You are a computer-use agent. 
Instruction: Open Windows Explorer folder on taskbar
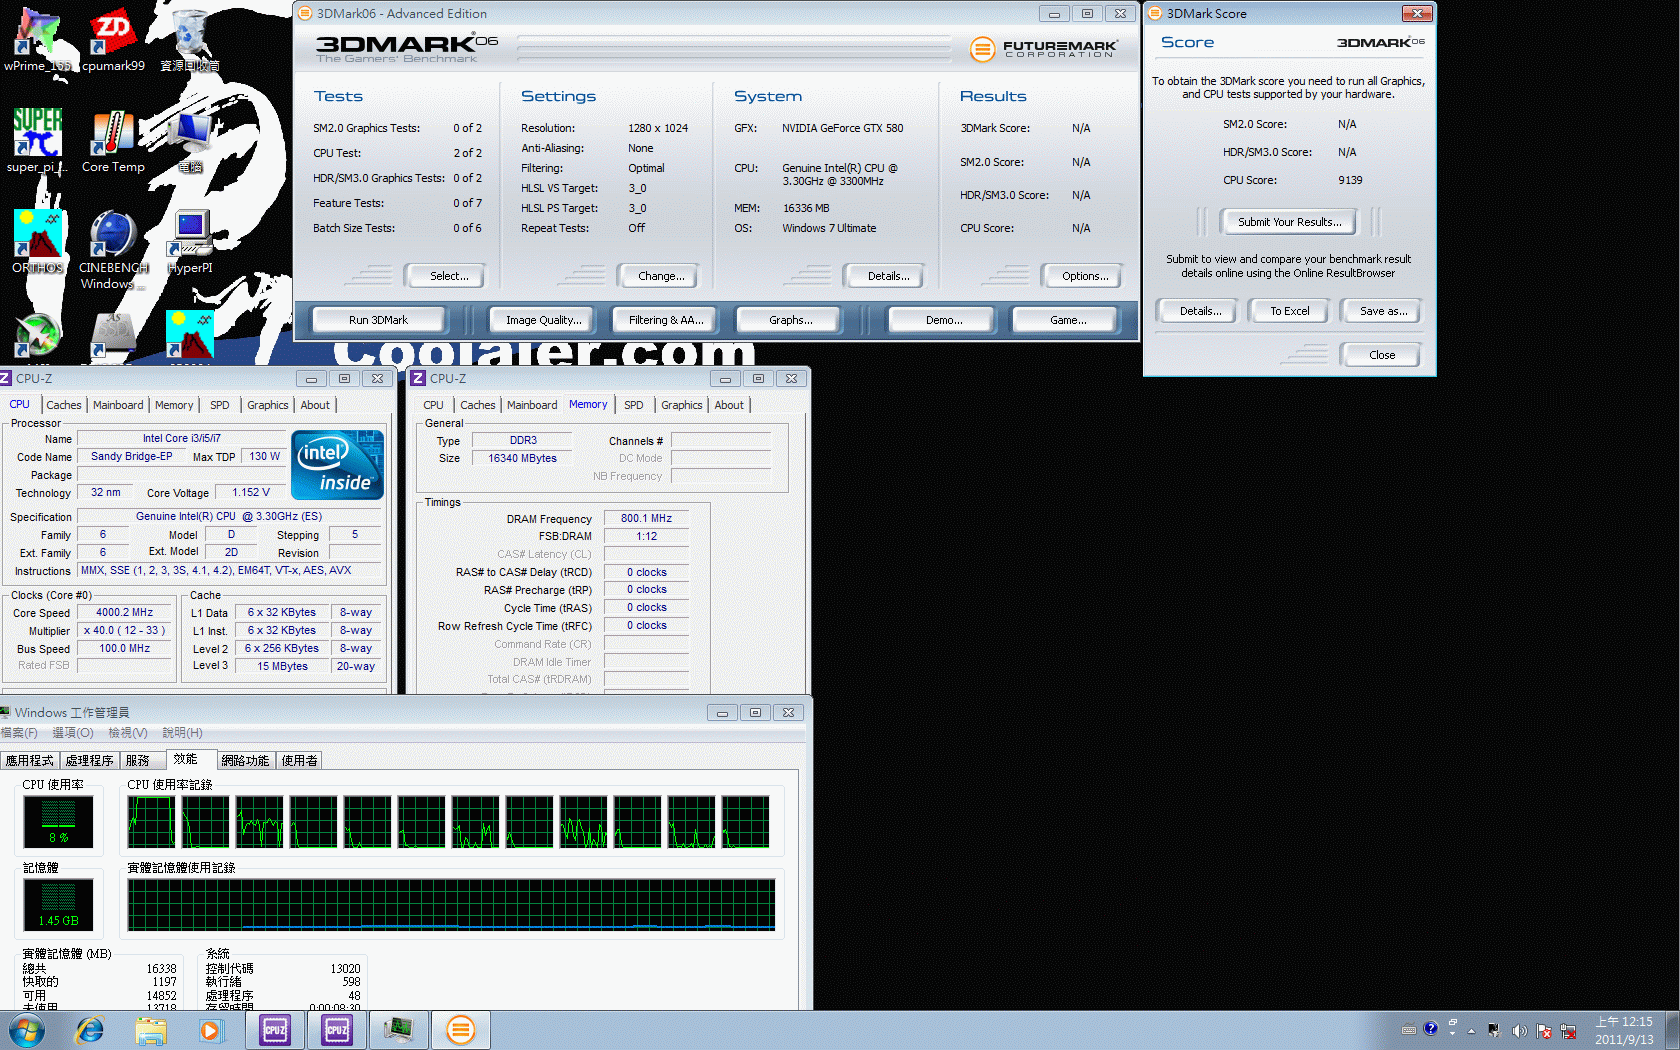(151, 1030)
